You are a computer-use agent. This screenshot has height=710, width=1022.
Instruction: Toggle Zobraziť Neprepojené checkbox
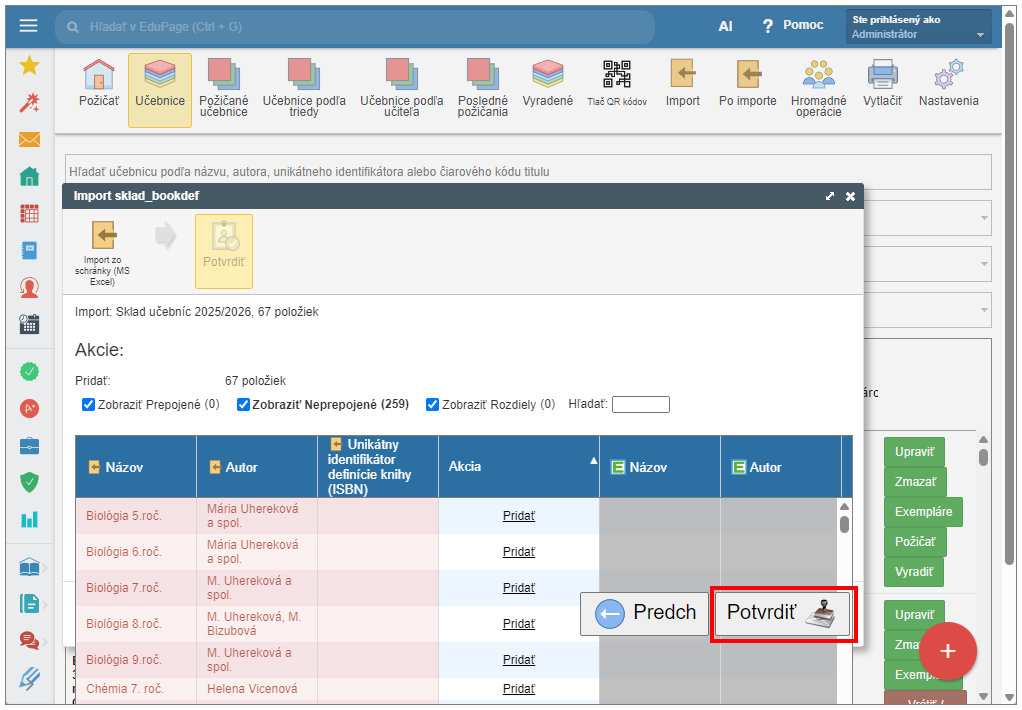click(x=243, y=405)
